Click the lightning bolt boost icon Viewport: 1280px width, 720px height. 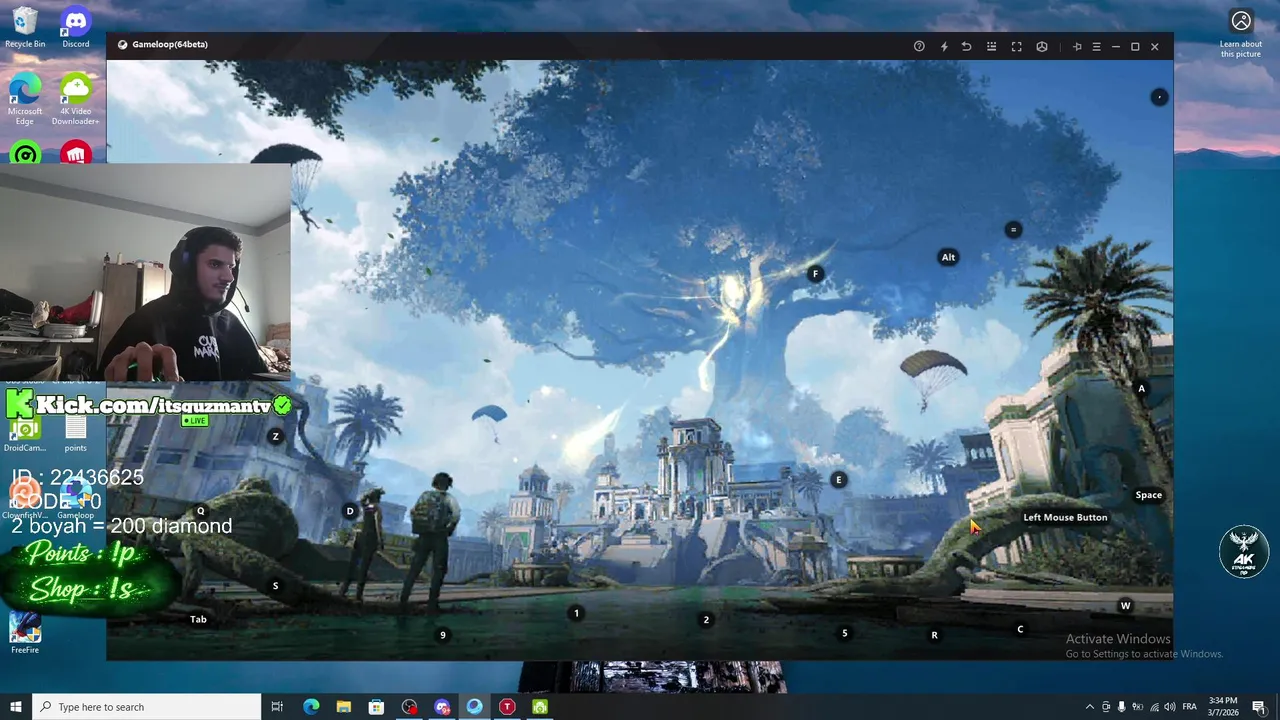944,46
